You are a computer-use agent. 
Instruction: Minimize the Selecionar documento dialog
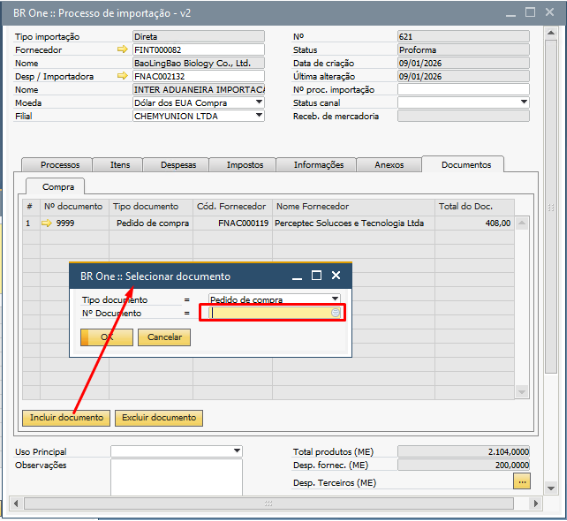coord(297,277)
